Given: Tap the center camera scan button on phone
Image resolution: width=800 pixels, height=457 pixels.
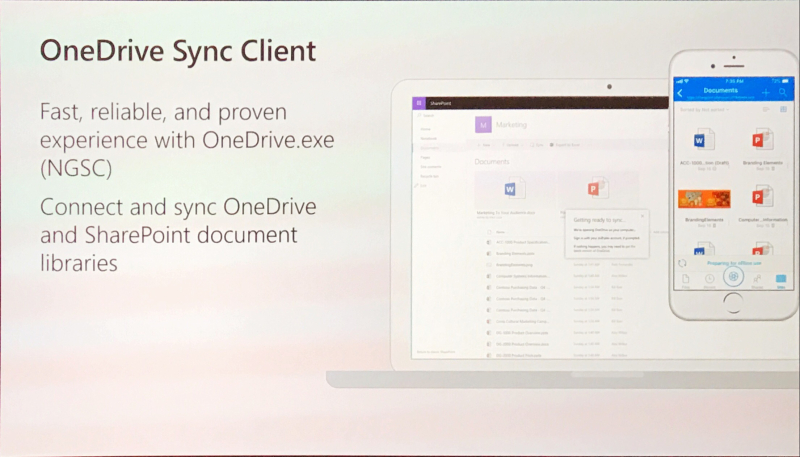Looking at the screenshot, I should click(x=733, y=276).
